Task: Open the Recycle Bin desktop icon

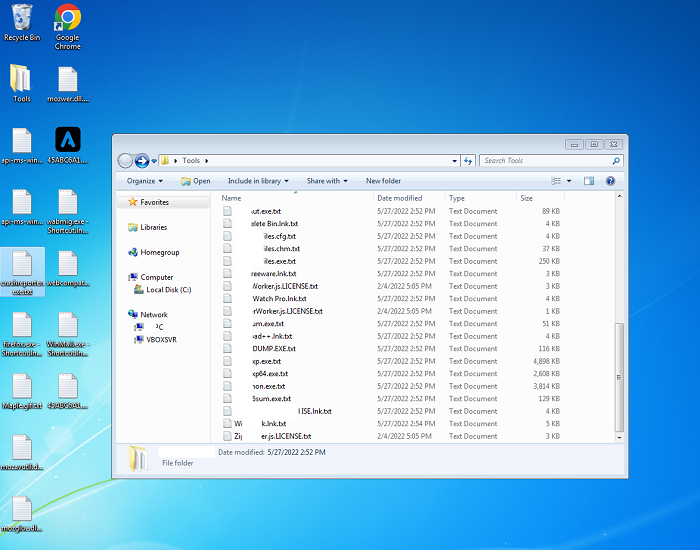Action: point(22,20)
